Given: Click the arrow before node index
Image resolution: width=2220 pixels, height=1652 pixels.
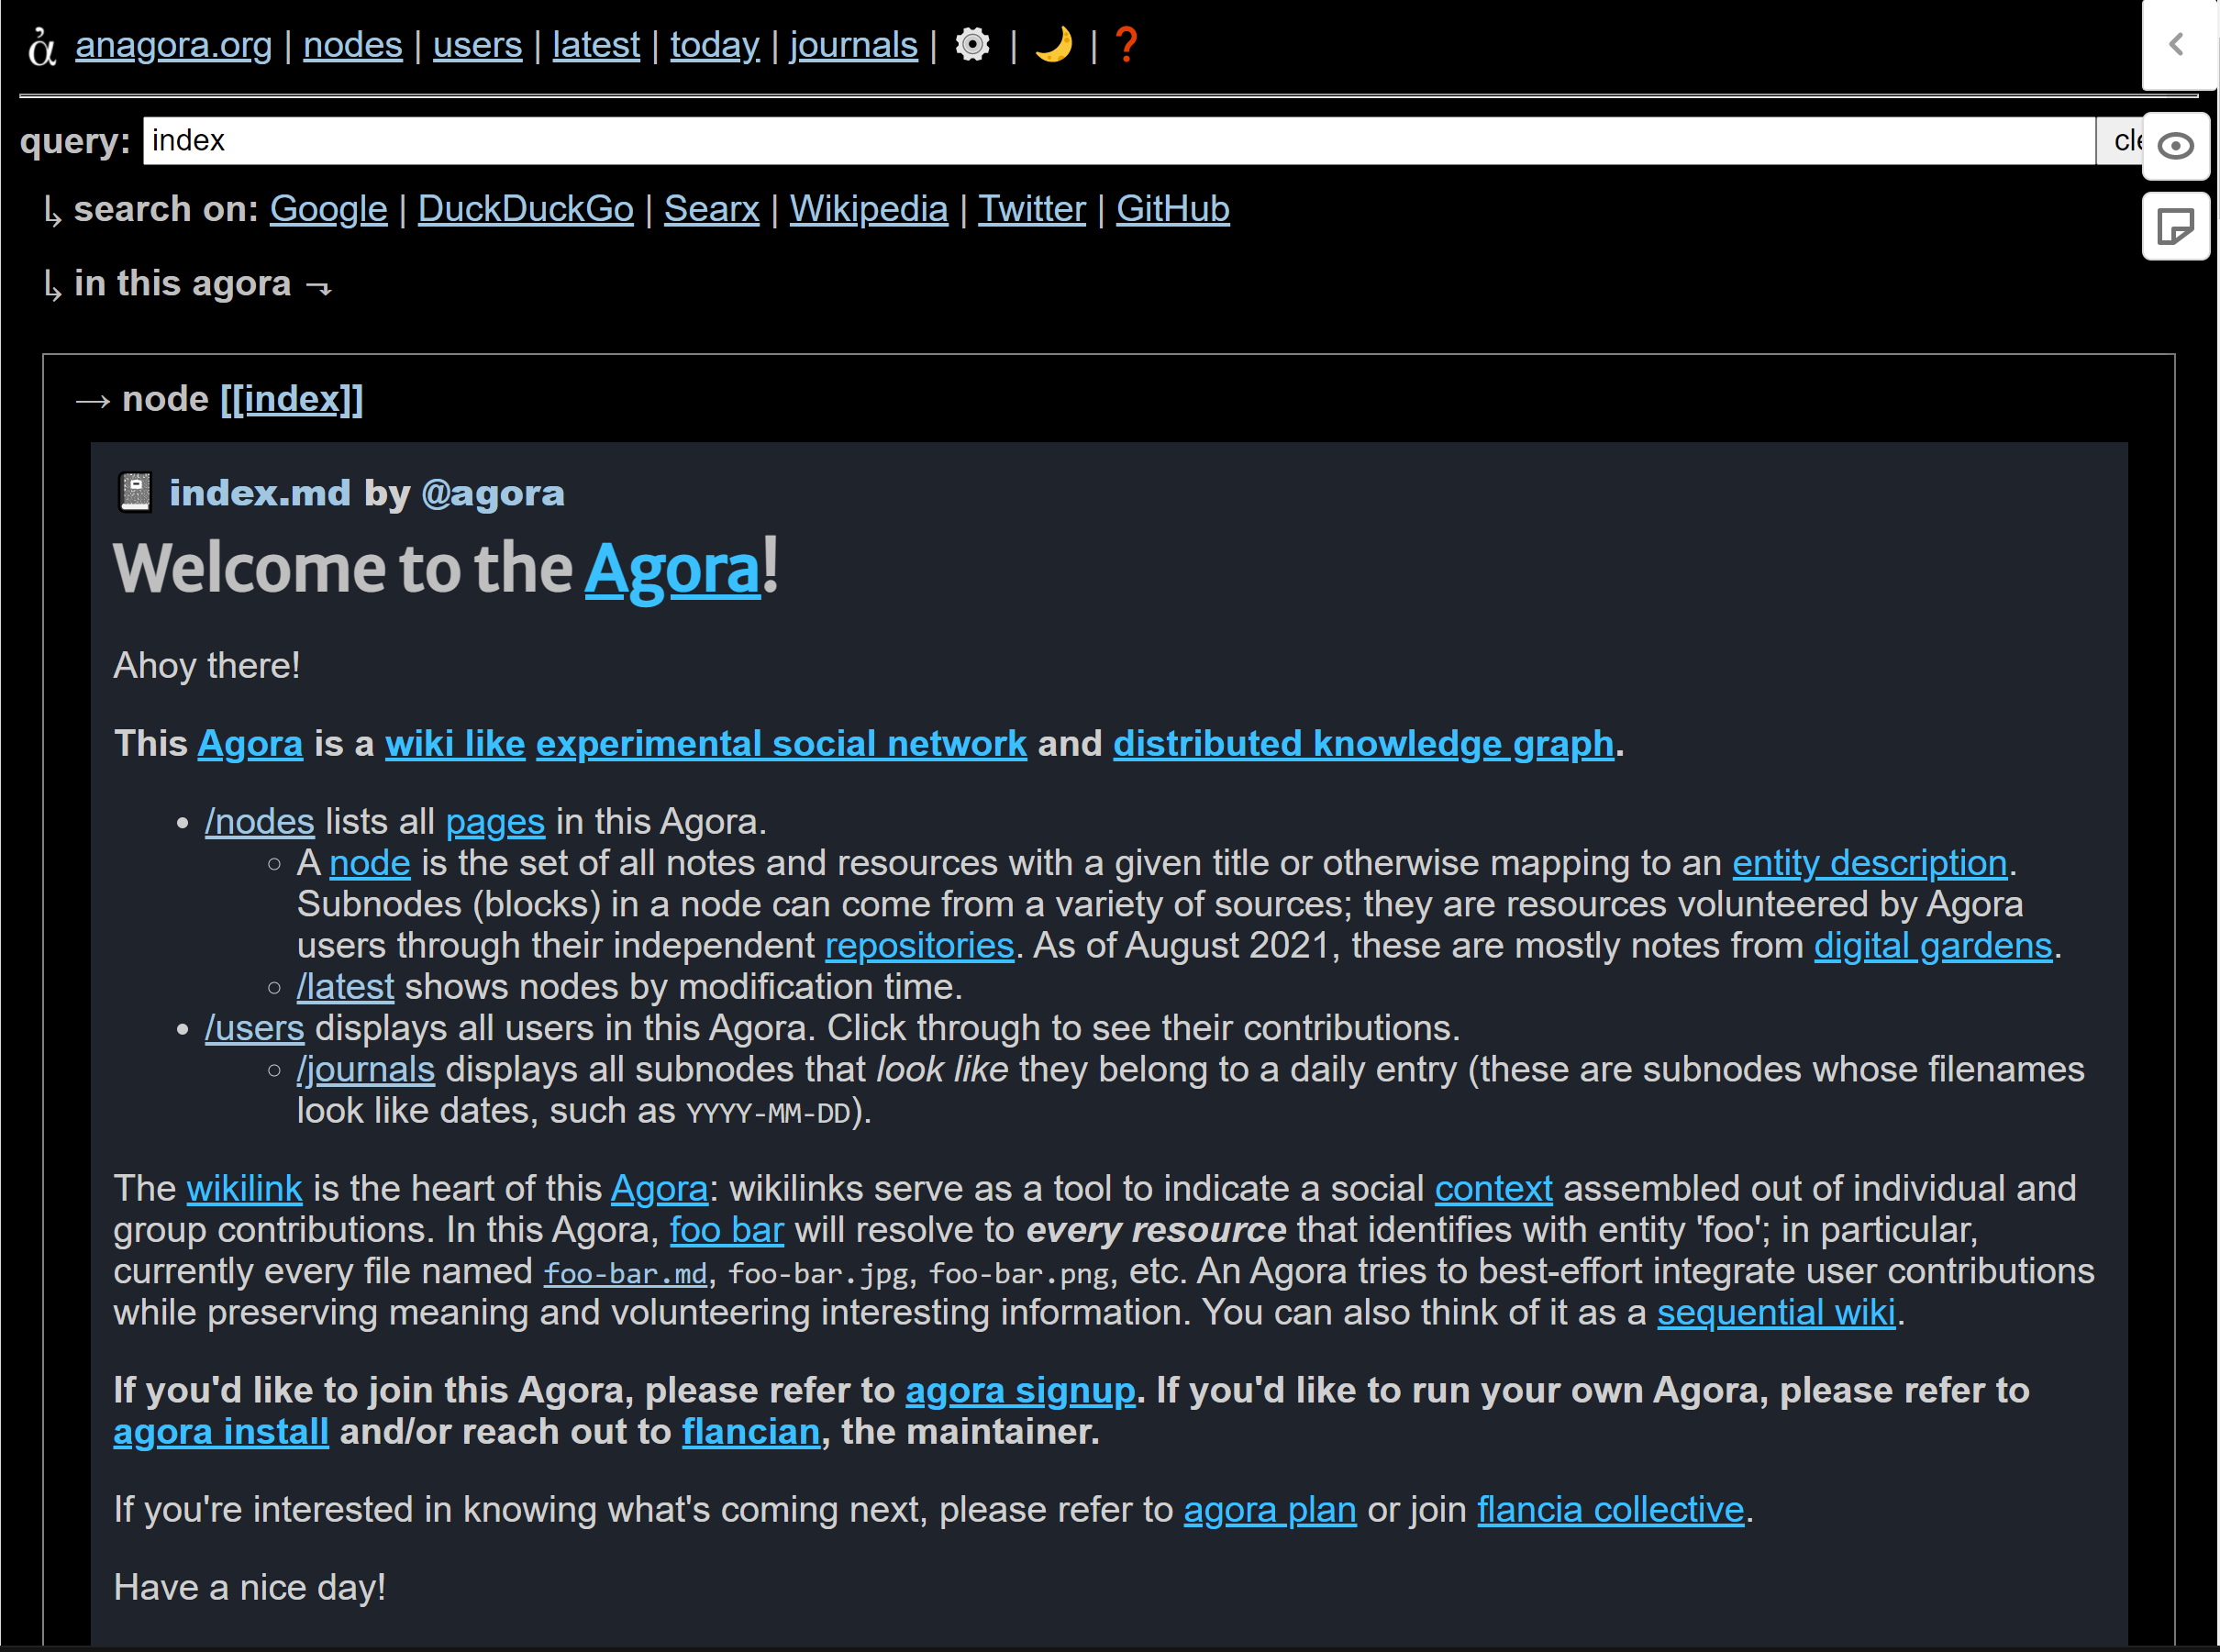Looking at the screenshot, I should (92, 401).
